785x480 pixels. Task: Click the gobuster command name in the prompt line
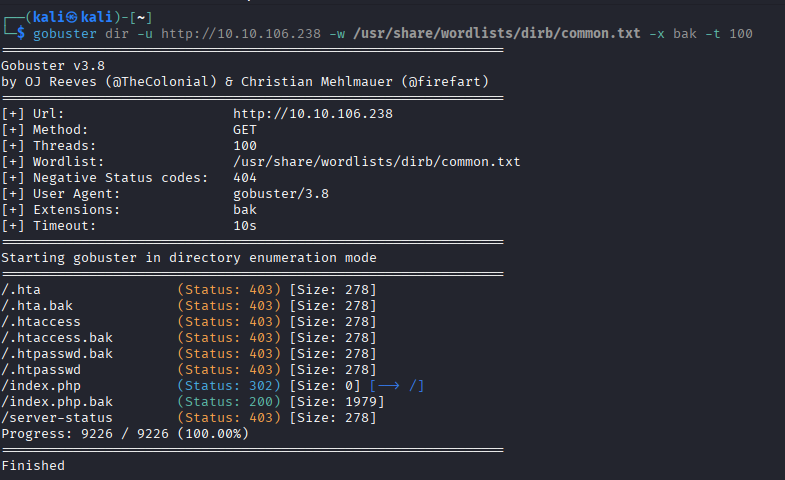click(x=64, y=34)
